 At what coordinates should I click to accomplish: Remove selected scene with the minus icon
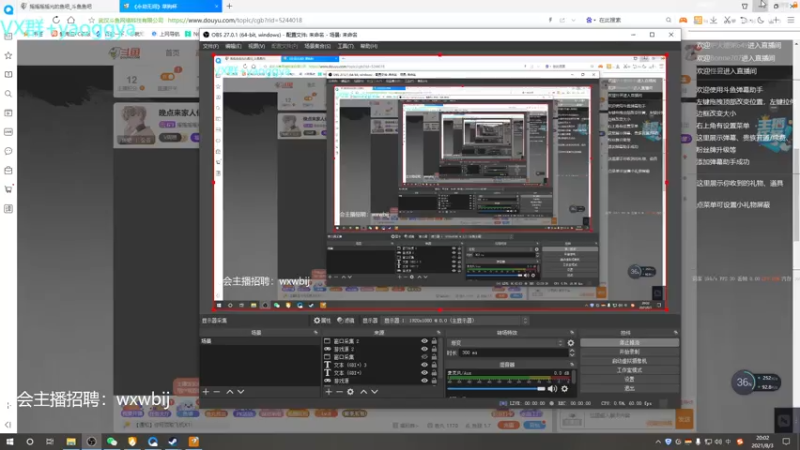pyautogui.click(x=217, y=392)
